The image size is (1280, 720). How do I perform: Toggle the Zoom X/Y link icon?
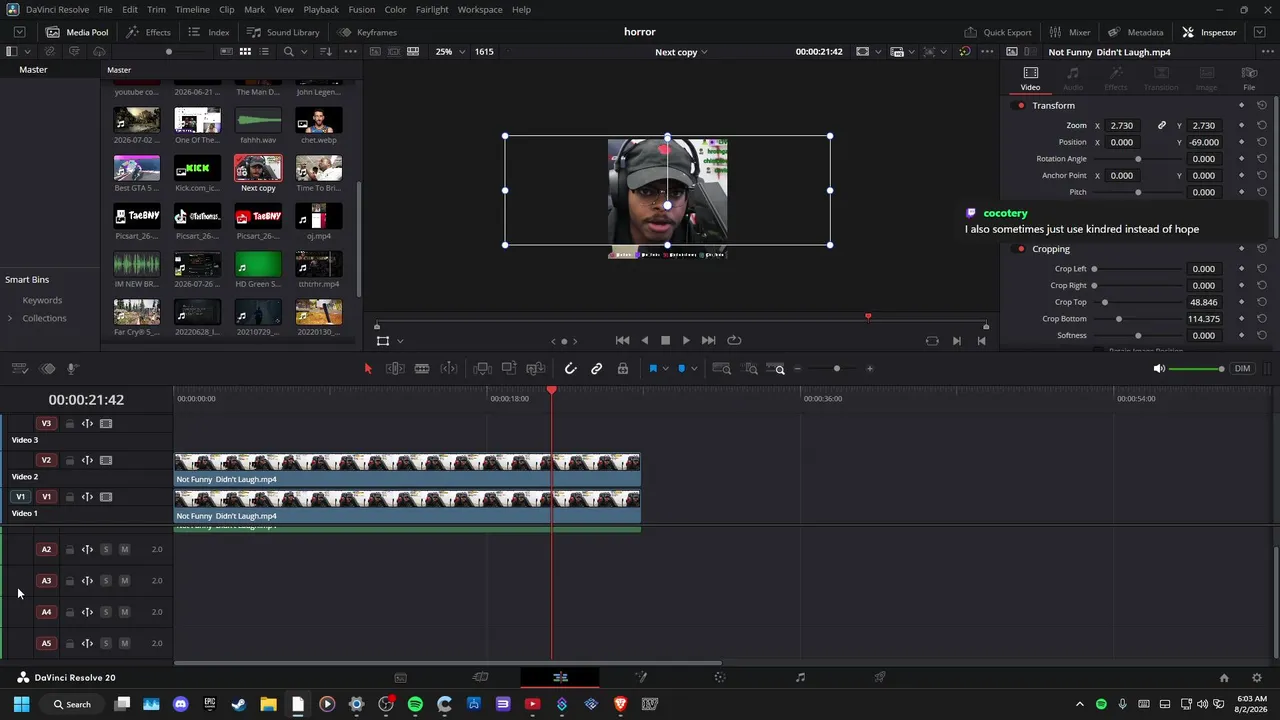[x=1162, y=126]
